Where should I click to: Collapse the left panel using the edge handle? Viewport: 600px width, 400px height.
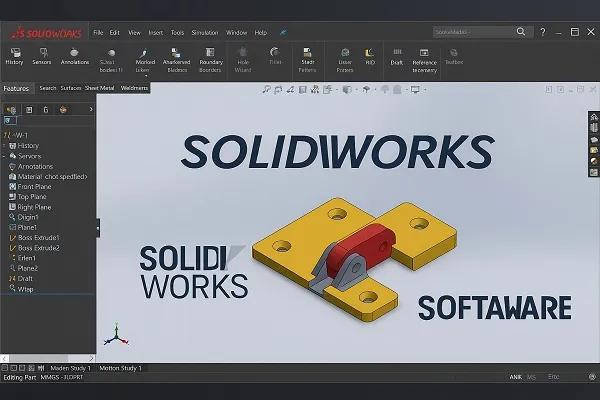click(x=98, y=228)
